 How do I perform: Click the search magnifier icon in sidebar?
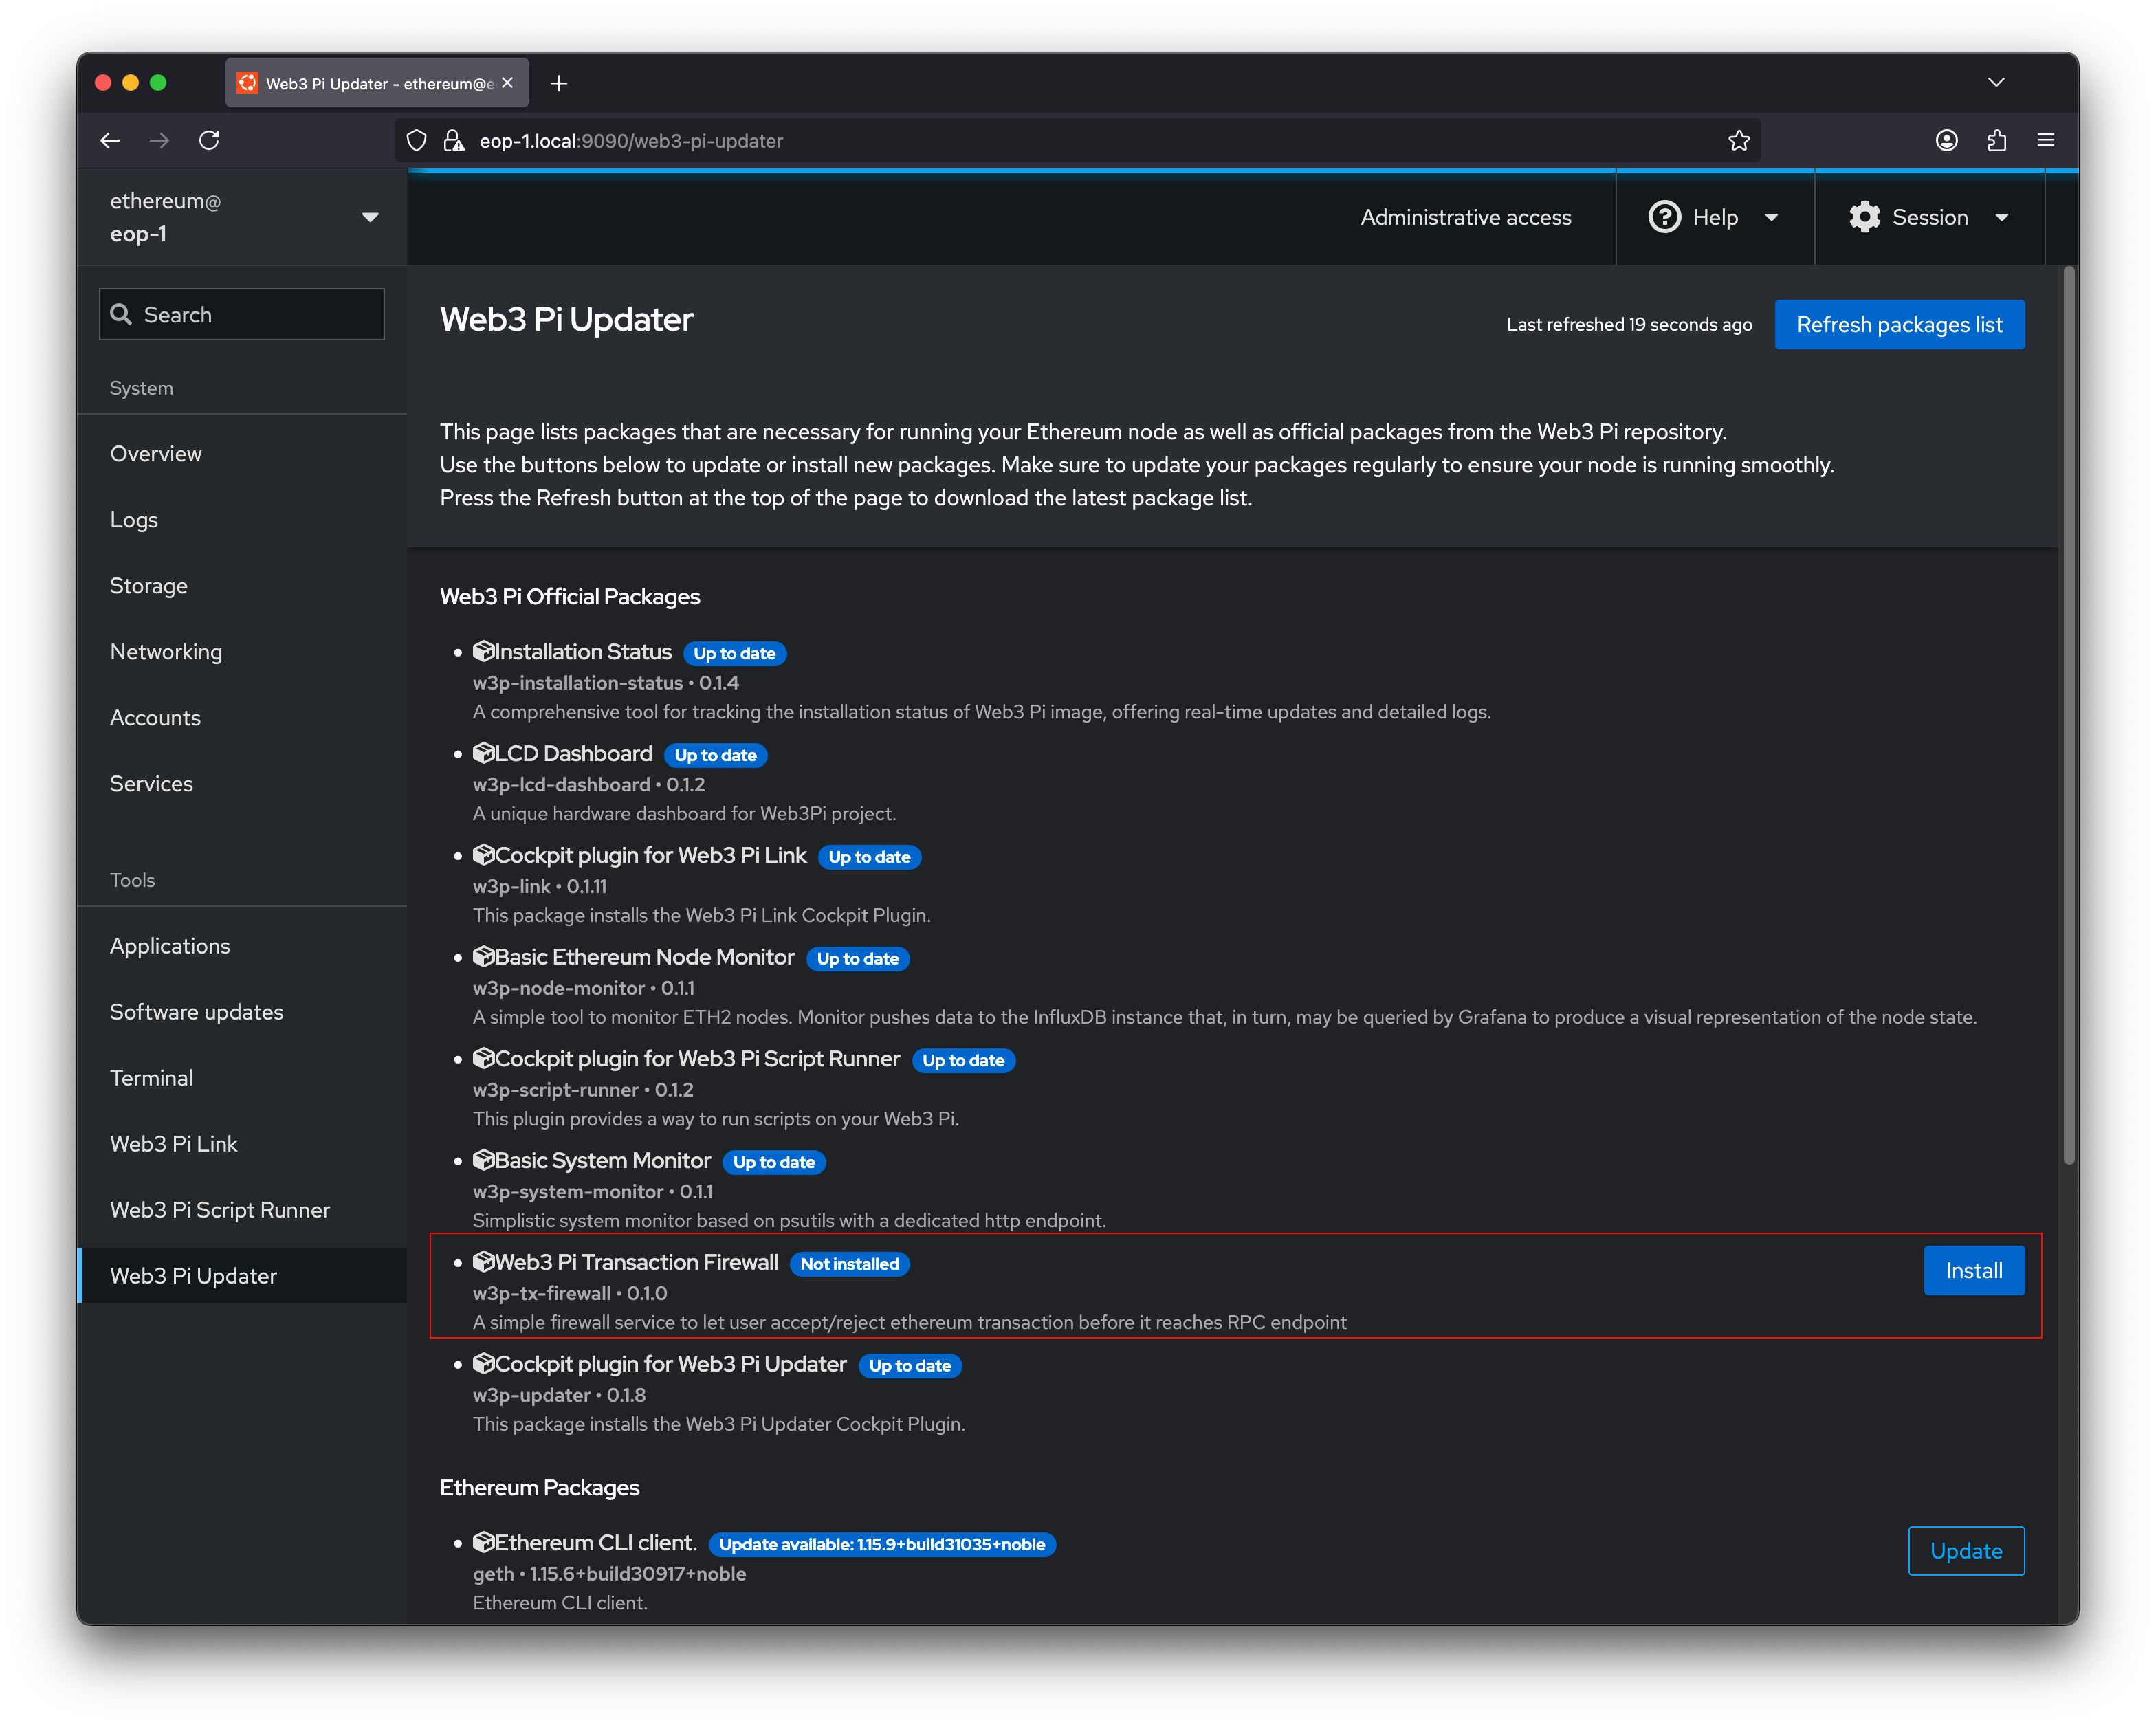tap(121, 315)
